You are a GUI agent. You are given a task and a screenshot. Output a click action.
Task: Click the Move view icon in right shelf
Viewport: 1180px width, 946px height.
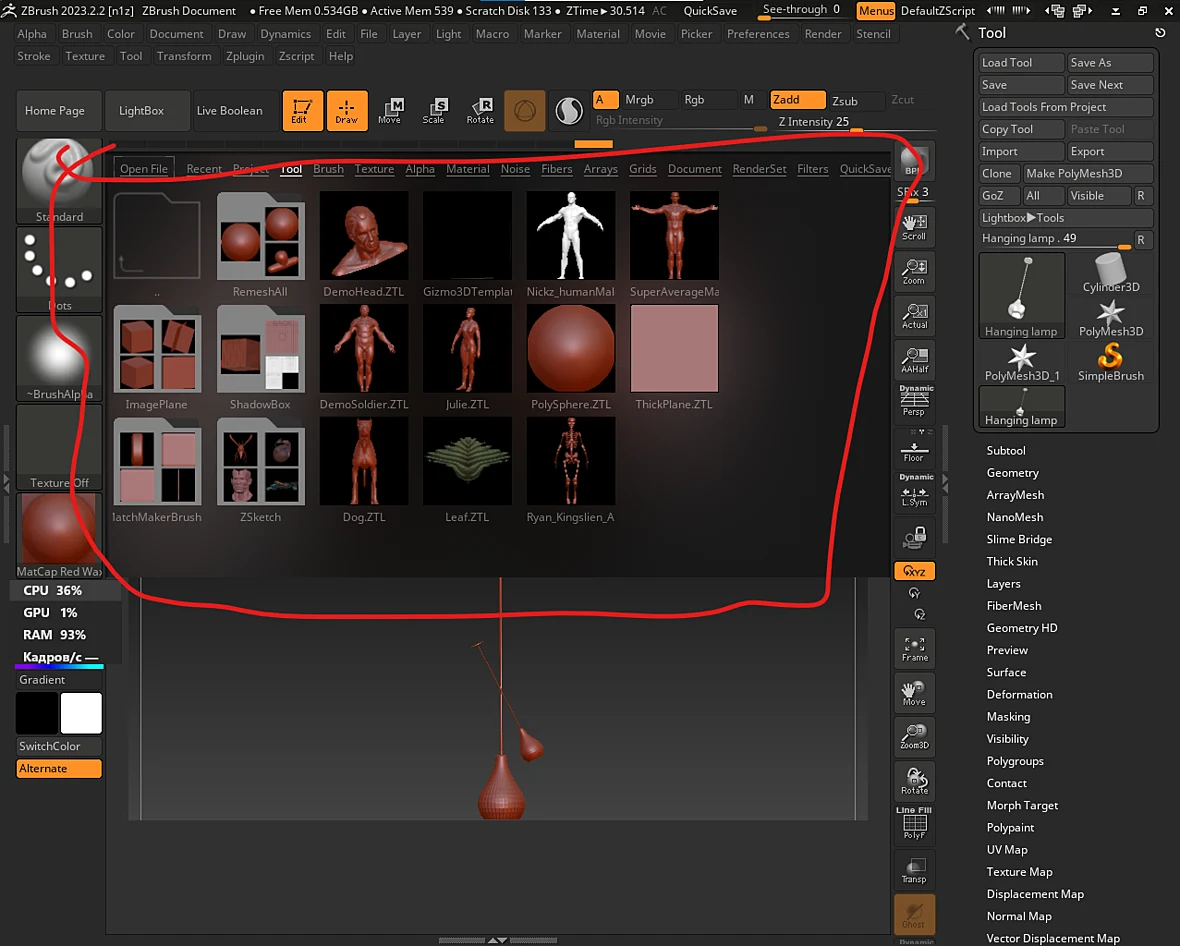tap(914, 692)
